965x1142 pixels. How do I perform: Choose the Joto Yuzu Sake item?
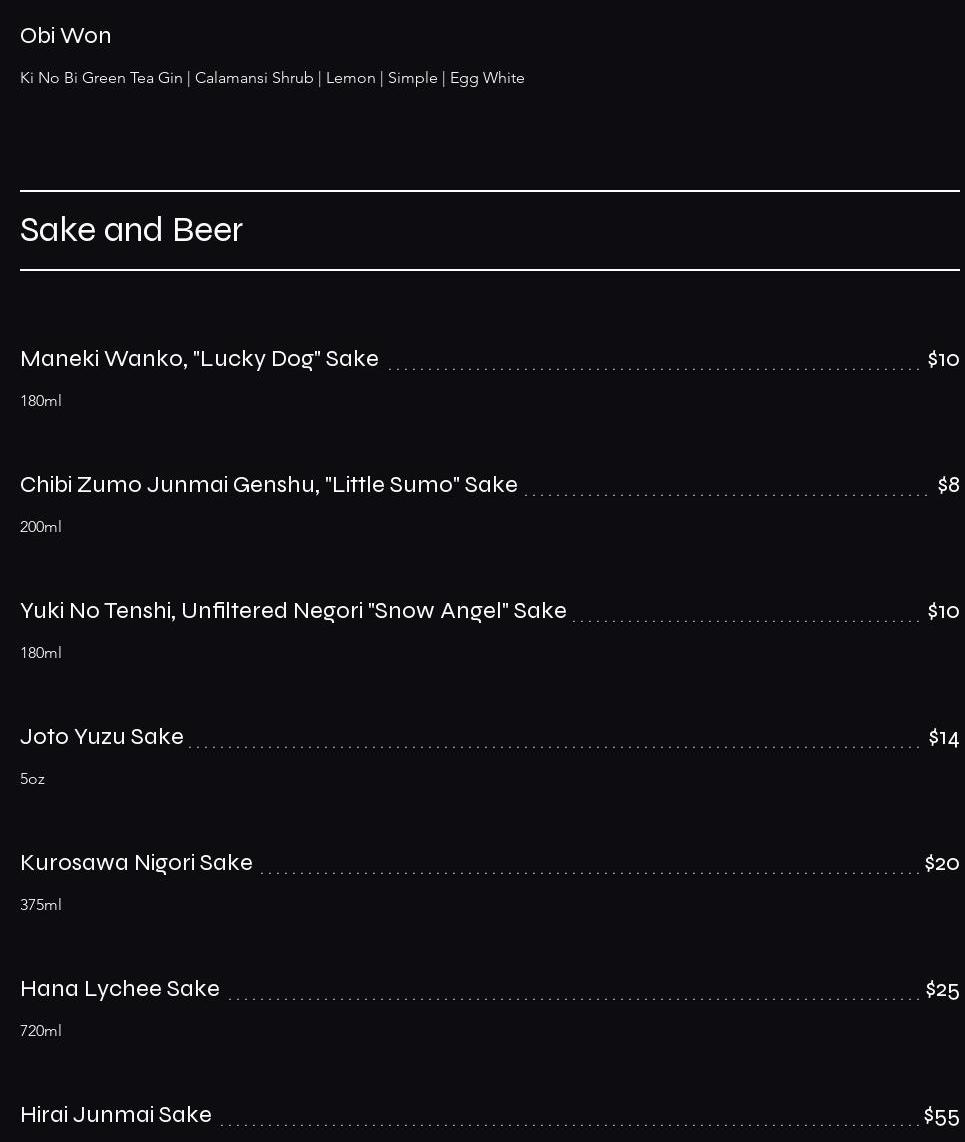pos(102,737)
